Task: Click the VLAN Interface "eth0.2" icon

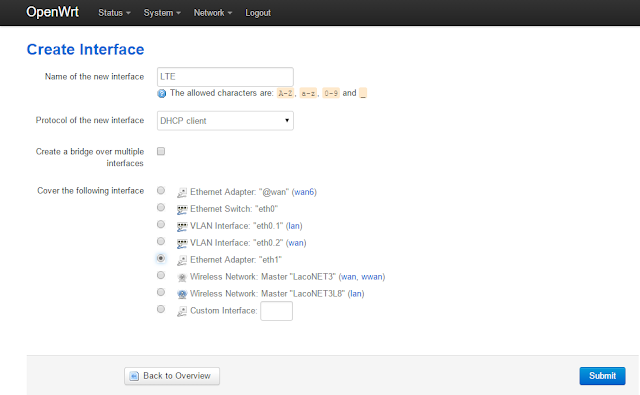Action: (182, 243)
